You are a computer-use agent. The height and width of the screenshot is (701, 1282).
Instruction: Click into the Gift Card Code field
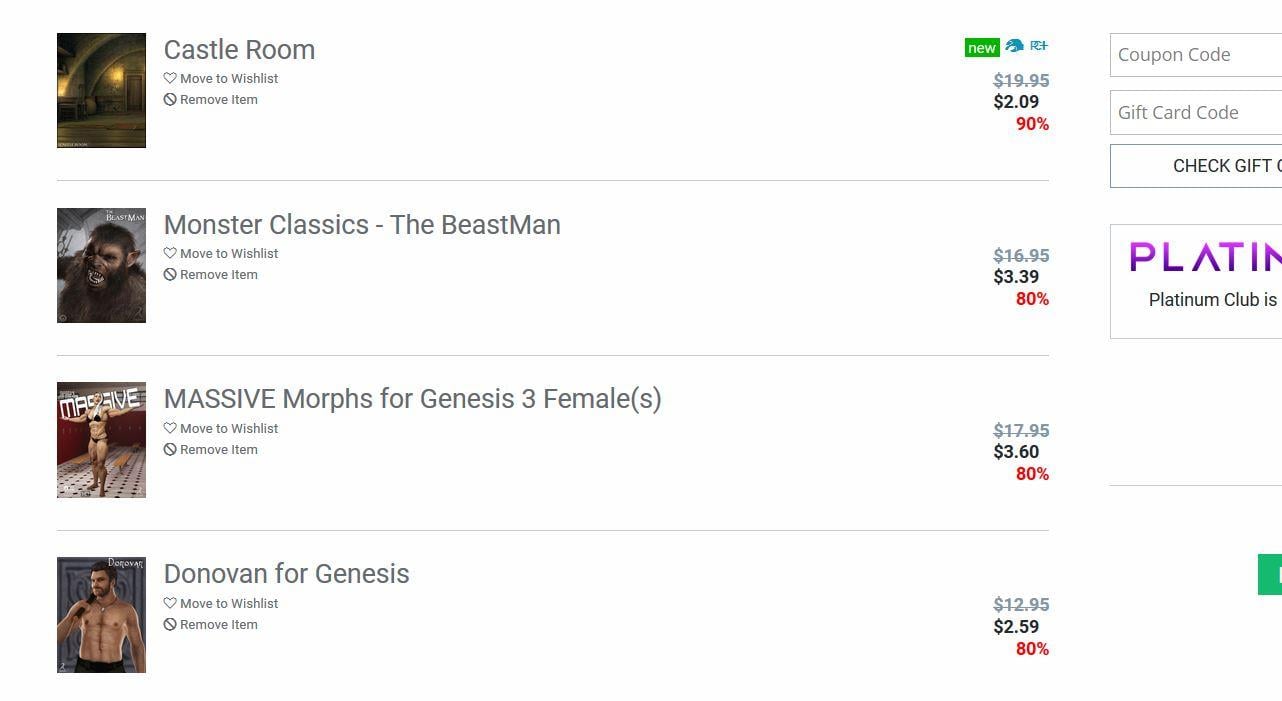coord(1196,112)
